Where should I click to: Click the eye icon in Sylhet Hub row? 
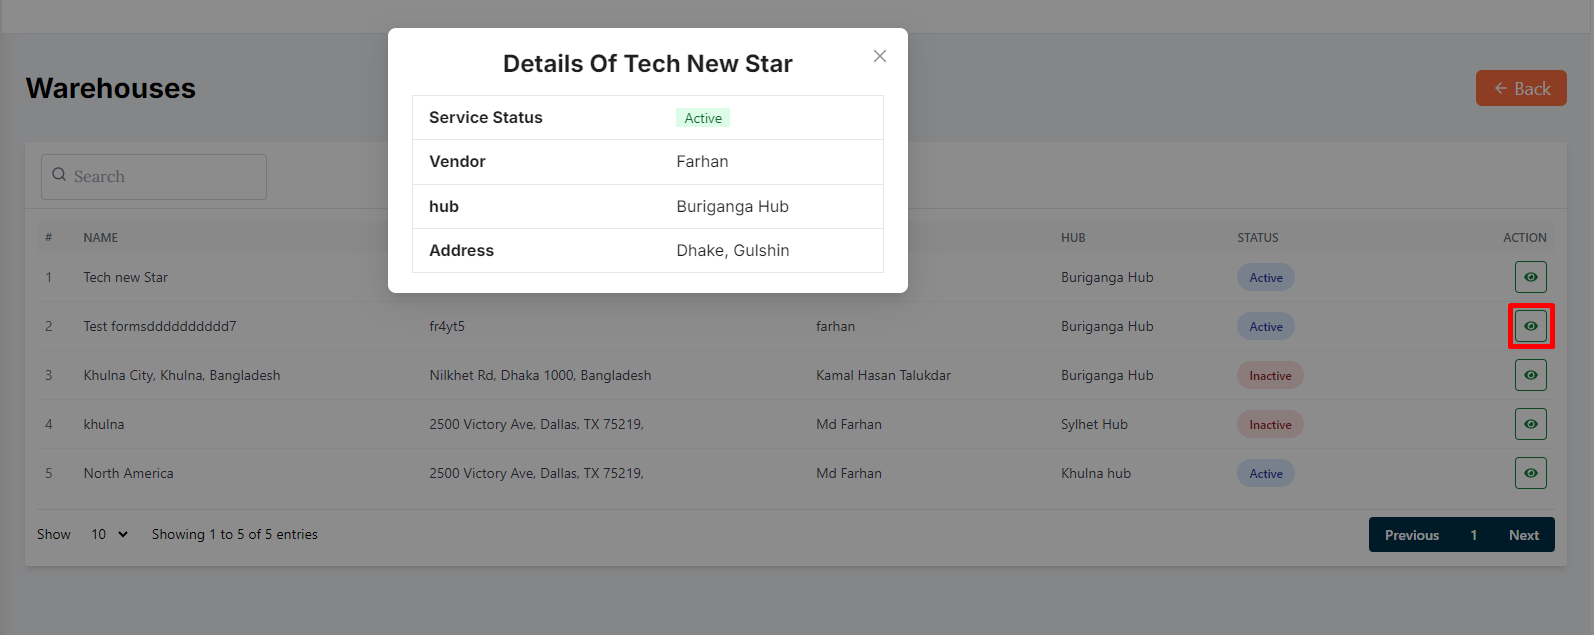[x=1530, y=424]
